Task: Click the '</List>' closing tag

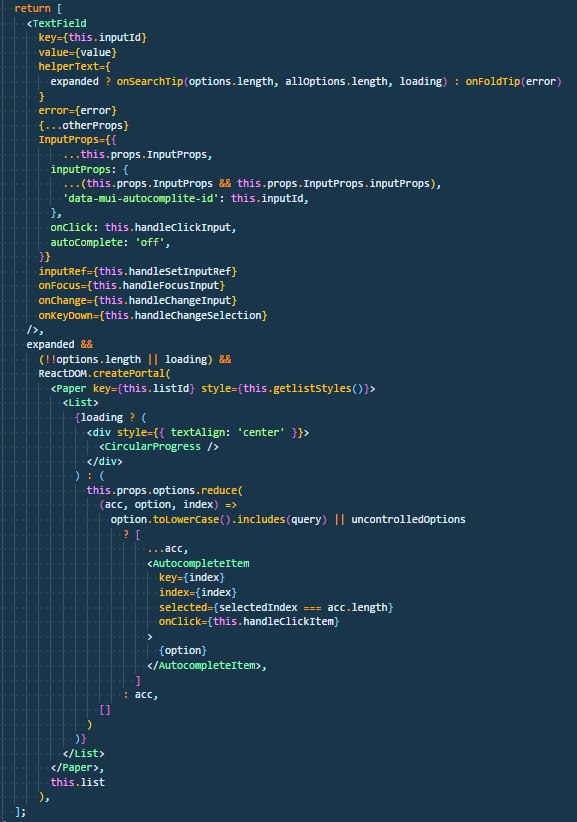Action: [83, 753]
